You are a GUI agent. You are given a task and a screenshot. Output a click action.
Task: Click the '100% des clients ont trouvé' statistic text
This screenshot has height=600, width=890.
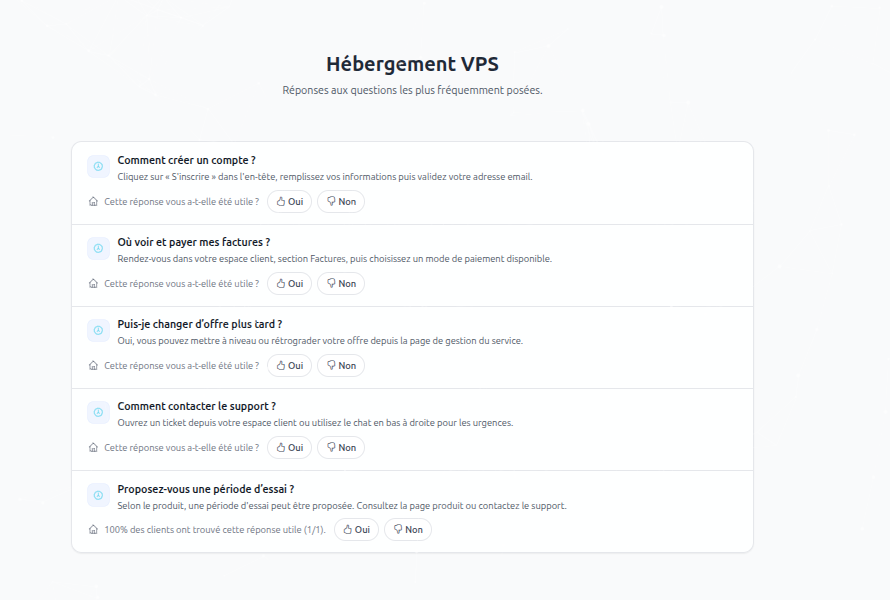[x=214, y=530]
